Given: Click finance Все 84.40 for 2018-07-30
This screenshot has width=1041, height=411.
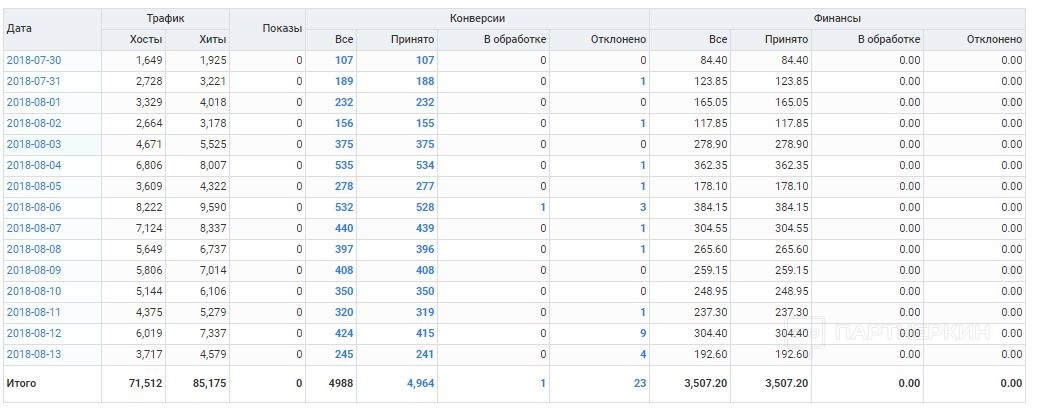Looking at the screenshot, I should (x=714, y=60).
